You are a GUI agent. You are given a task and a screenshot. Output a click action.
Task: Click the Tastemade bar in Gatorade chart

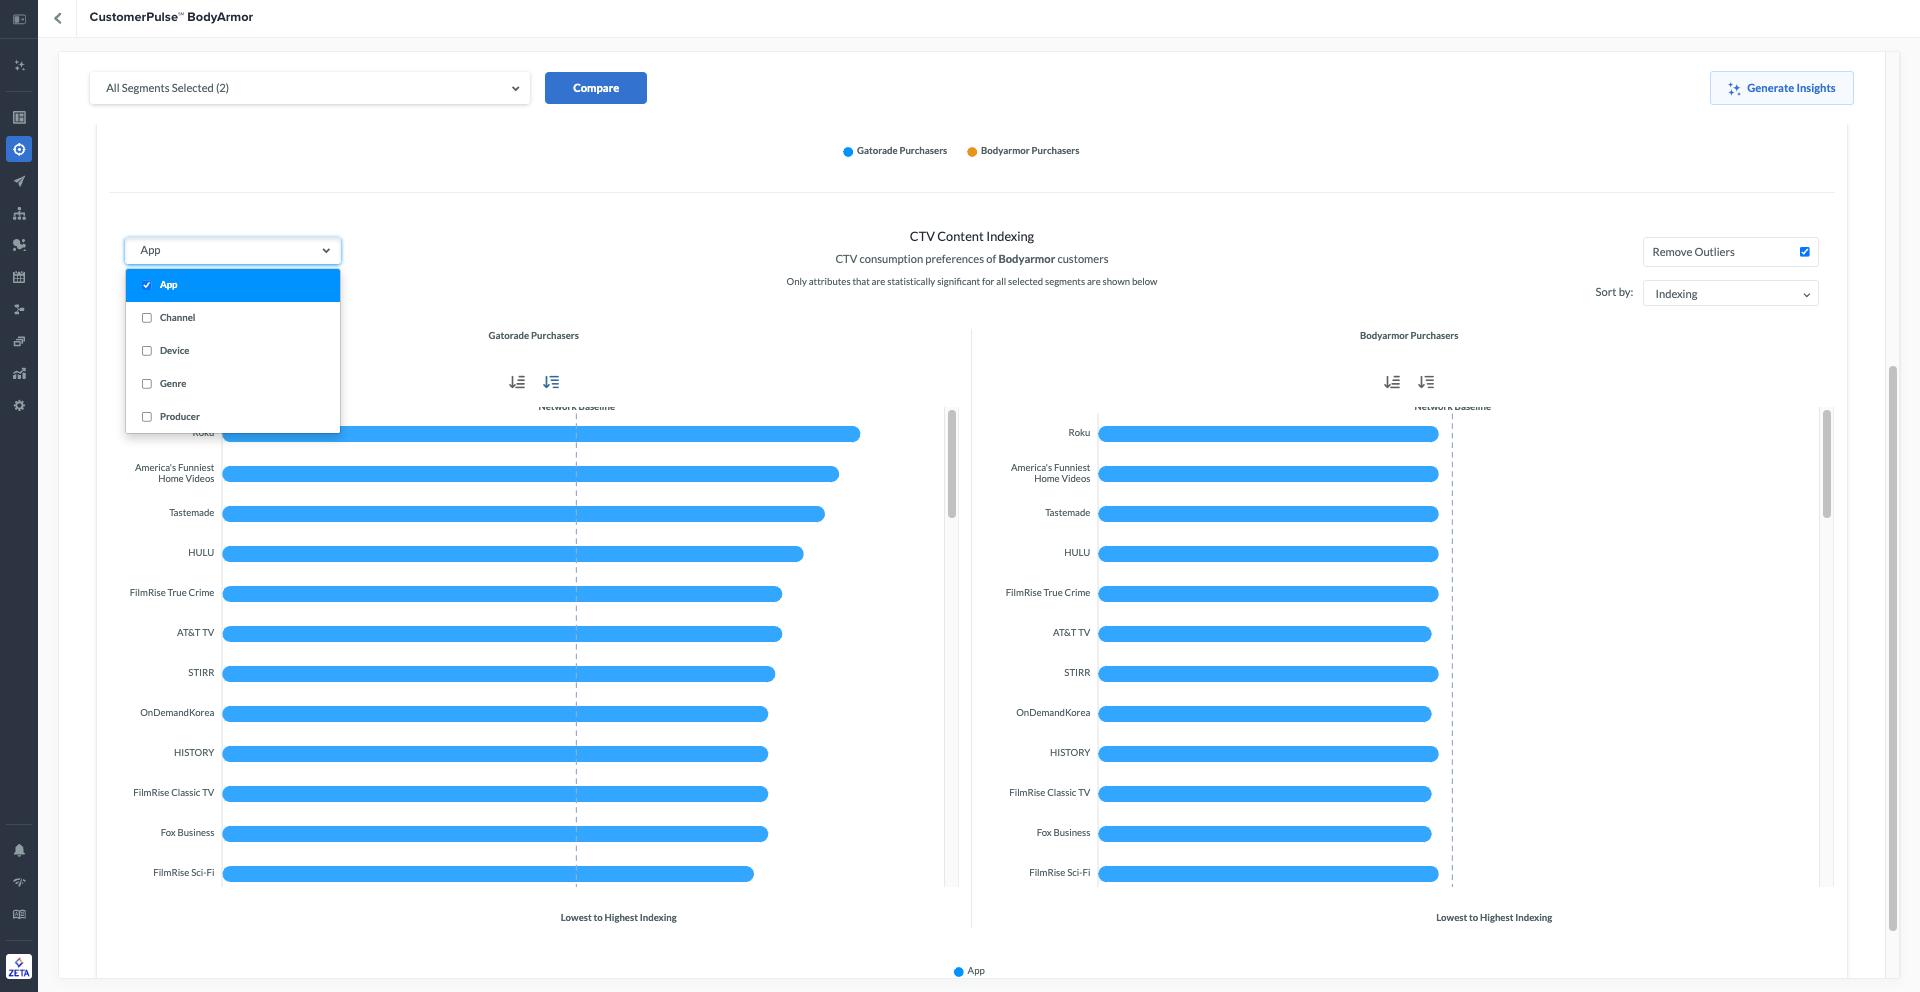pos(523,514)
